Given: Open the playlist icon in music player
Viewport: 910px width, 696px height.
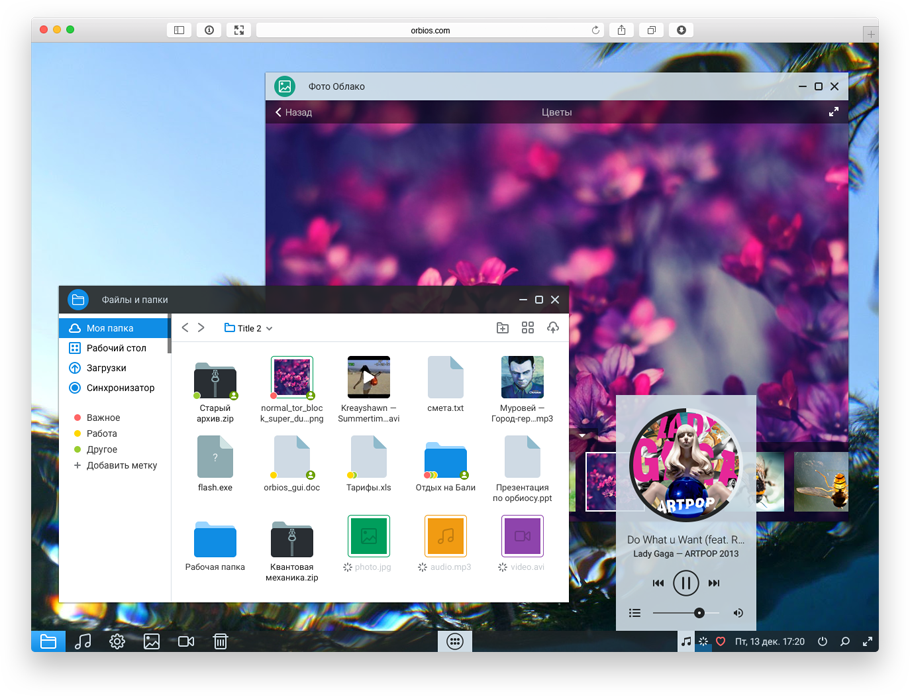Looking at the screenshot, I should point(634,613).
